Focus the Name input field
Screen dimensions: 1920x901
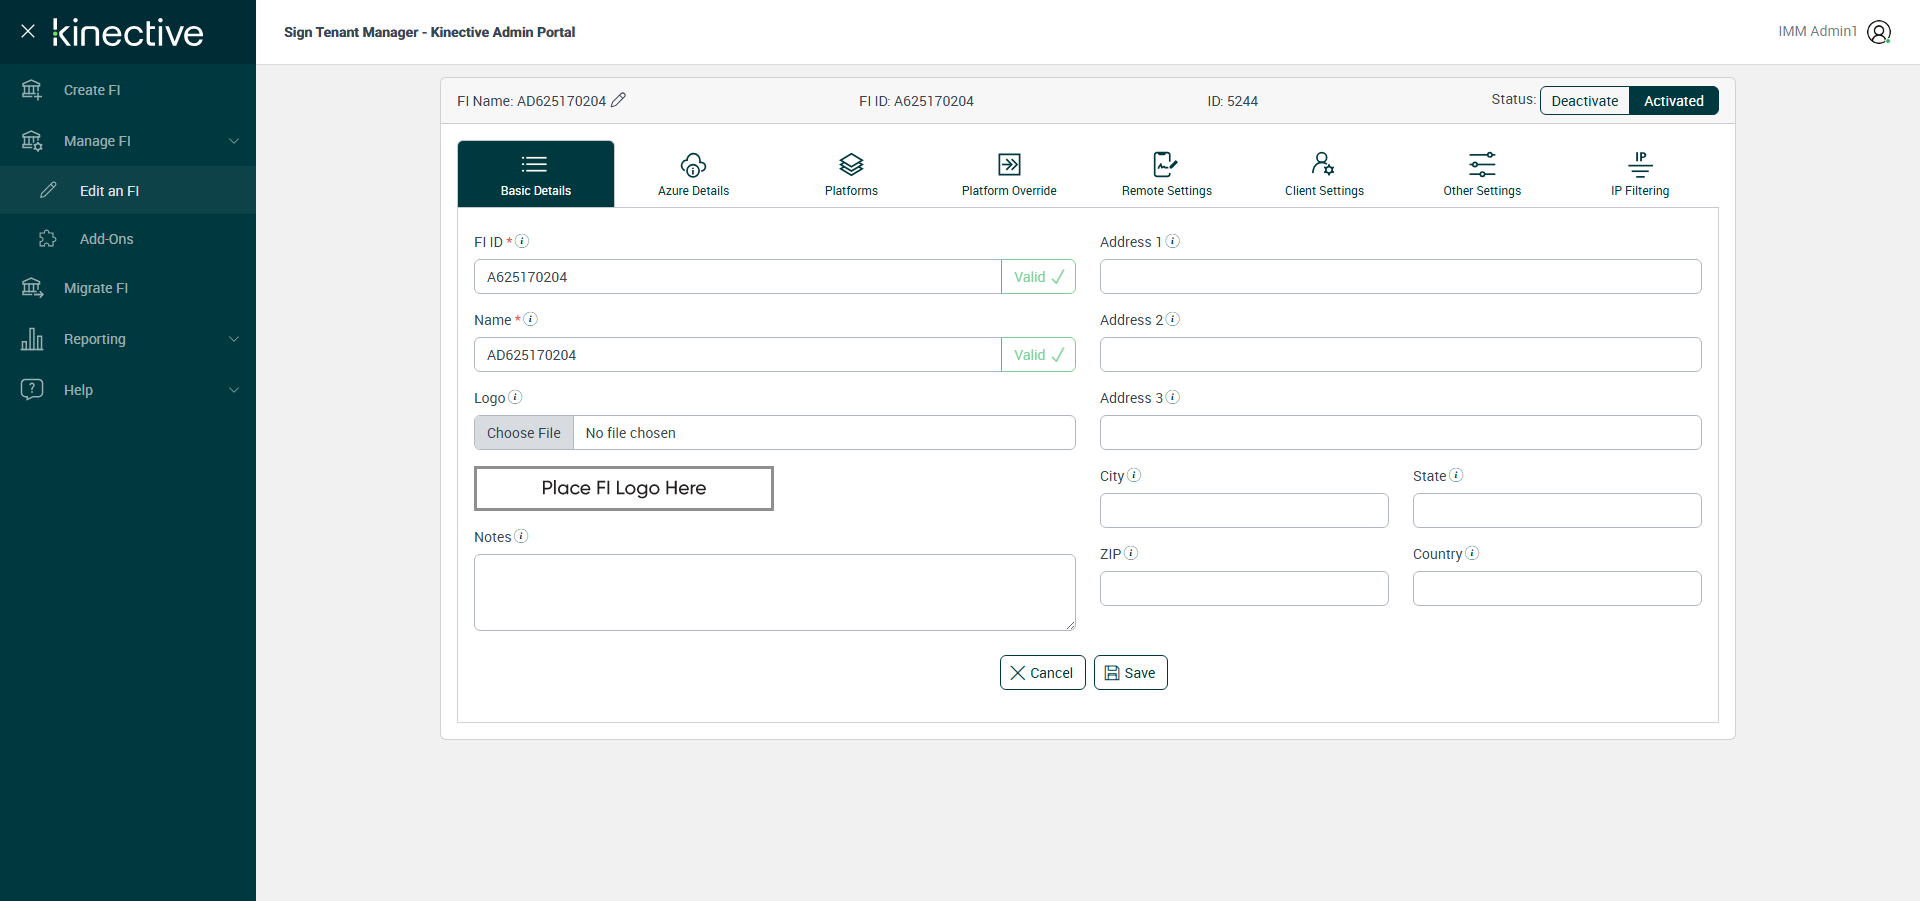pos(738,355)
